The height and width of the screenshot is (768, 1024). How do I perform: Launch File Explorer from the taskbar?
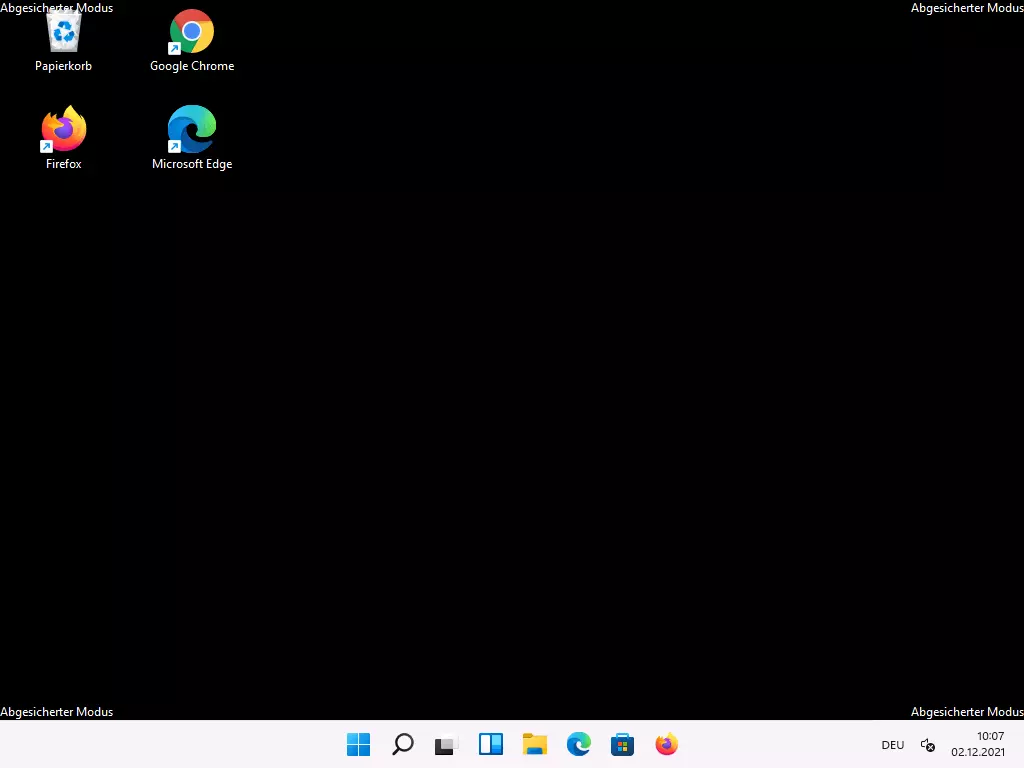(534, 744)
